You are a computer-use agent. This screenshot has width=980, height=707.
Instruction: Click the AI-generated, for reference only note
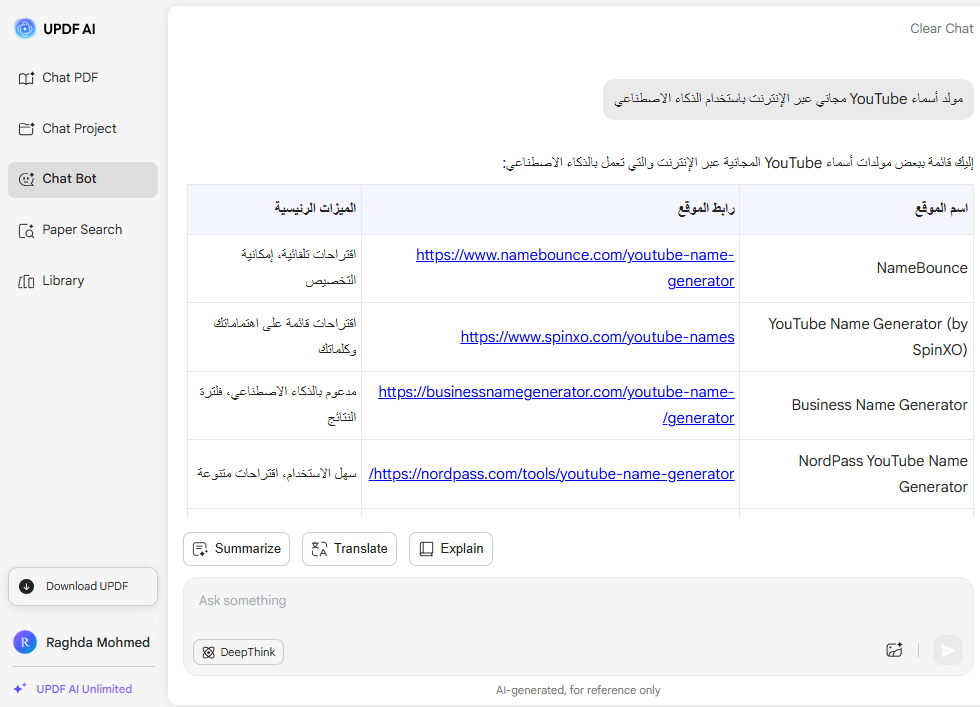[578, 690]
